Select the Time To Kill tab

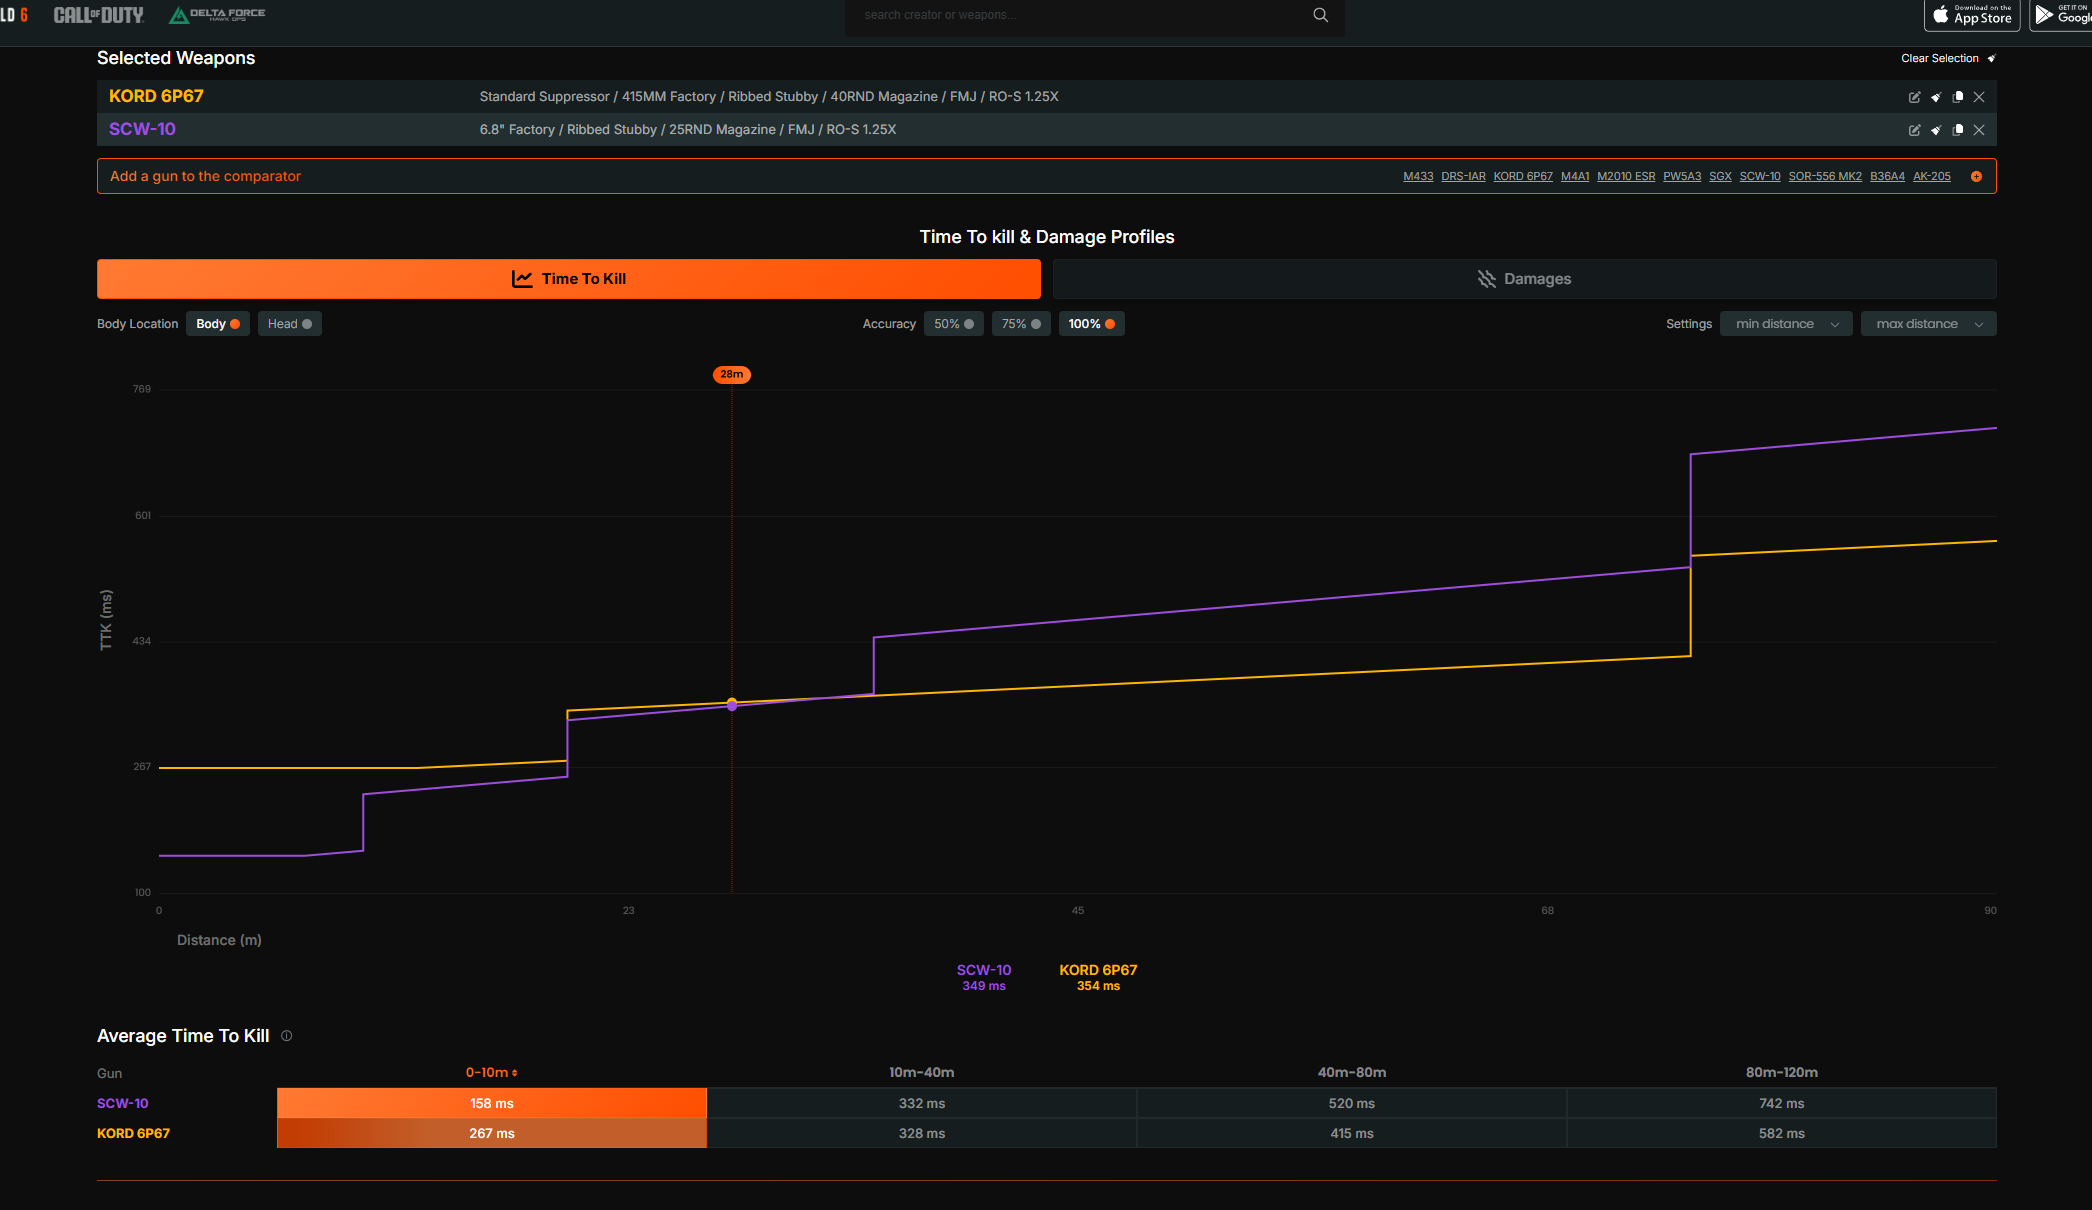[x=568, y=279]
